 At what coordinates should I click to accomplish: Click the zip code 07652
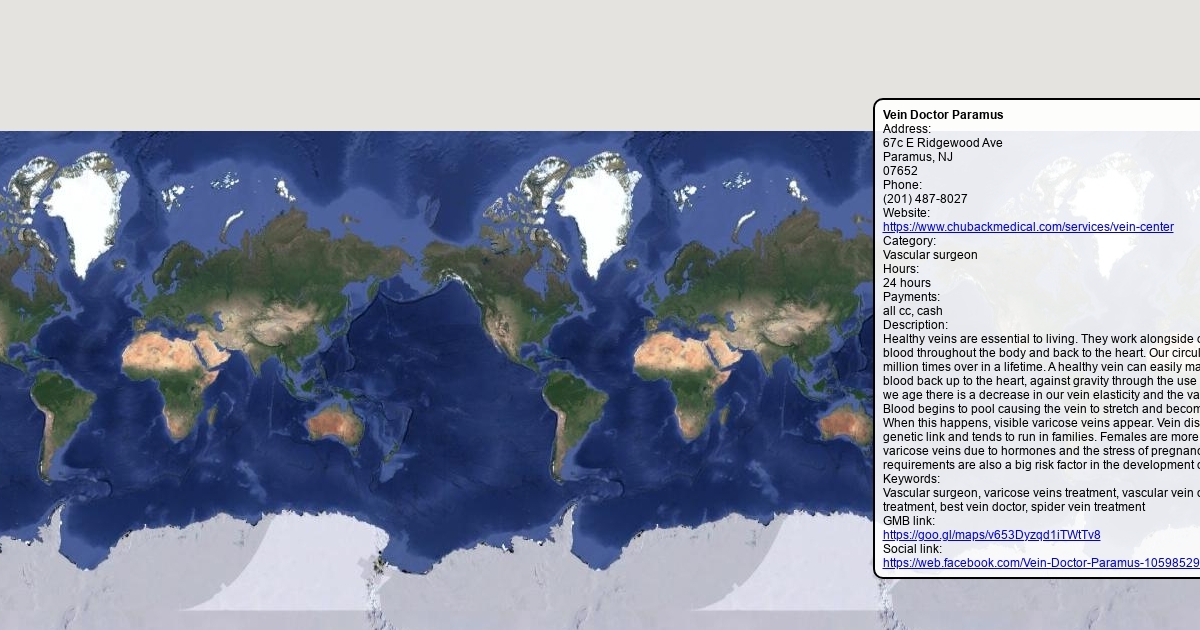point(900,171)
